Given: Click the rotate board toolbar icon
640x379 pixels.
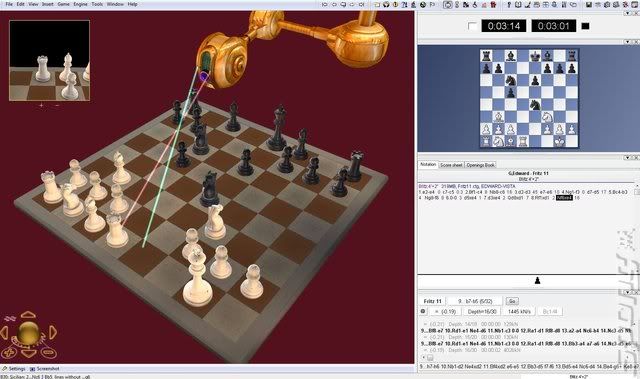Looking at the screenshot, I should 447,4.
